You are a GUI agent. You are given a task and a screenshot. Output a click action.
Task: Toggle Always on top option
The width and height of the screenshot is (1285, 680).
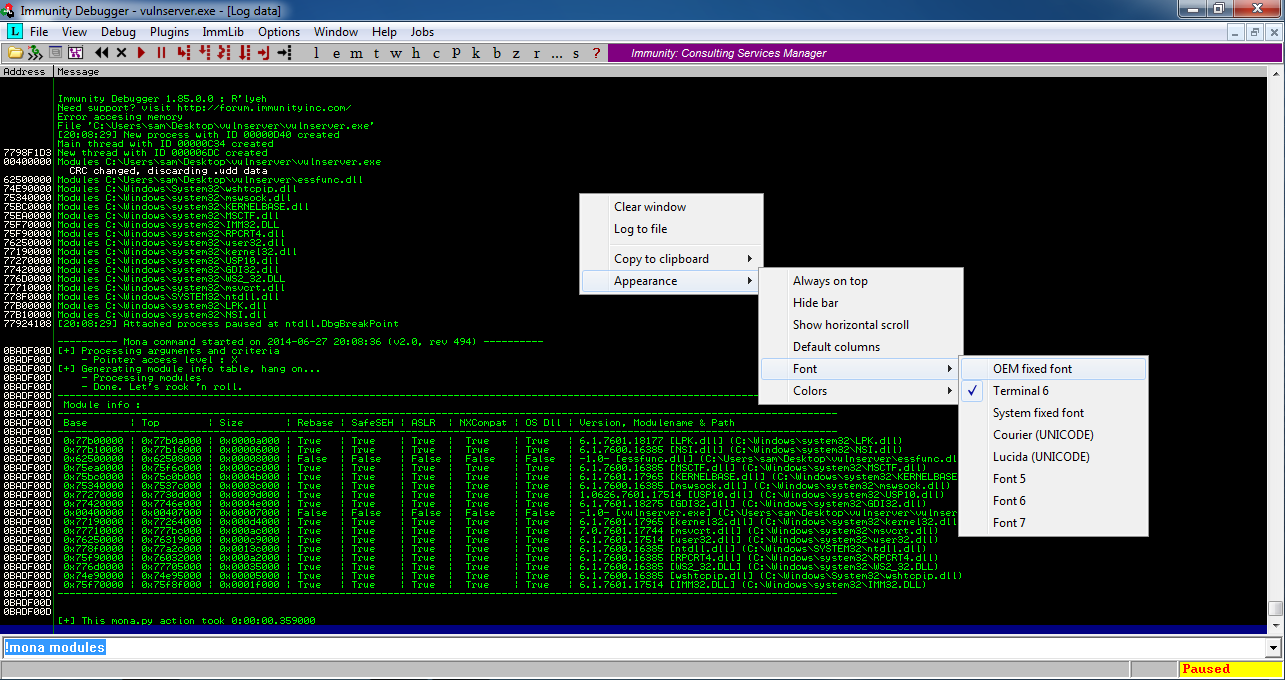pyautogui.click(x=830, y=281)
